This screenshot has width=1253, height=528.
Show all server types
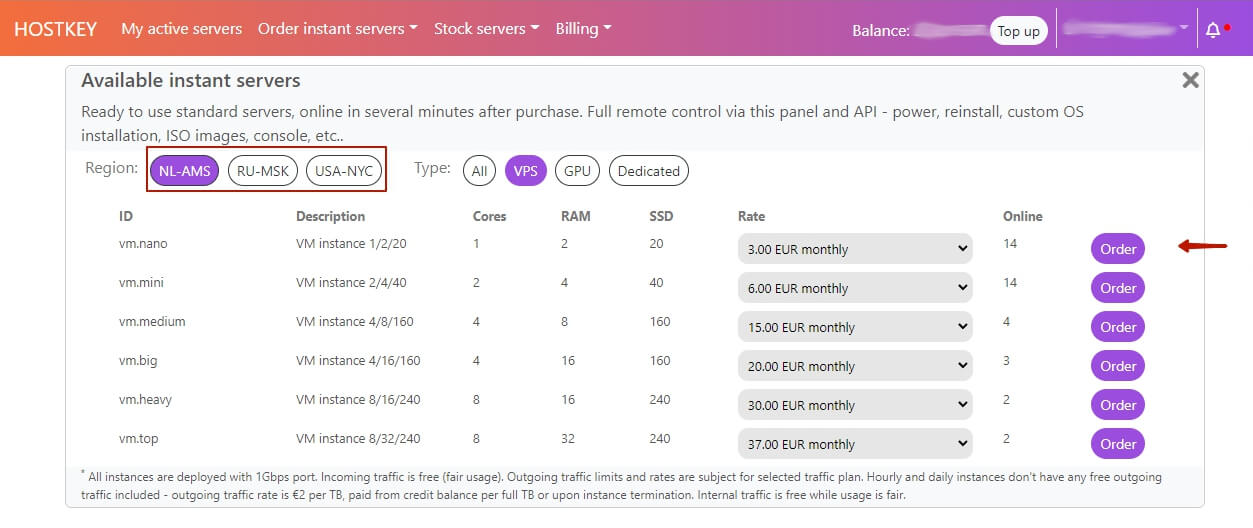pyautogui.click(x=480, y=171)
